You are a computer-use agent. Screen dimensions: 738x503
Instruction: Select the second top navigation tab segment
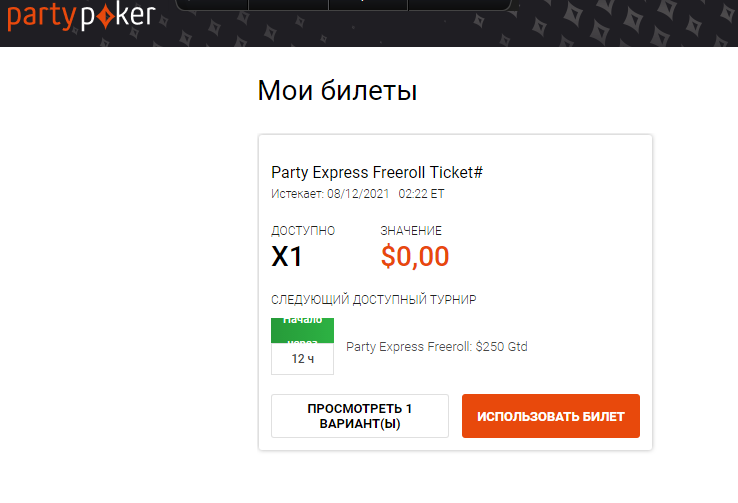pos(289,5)
